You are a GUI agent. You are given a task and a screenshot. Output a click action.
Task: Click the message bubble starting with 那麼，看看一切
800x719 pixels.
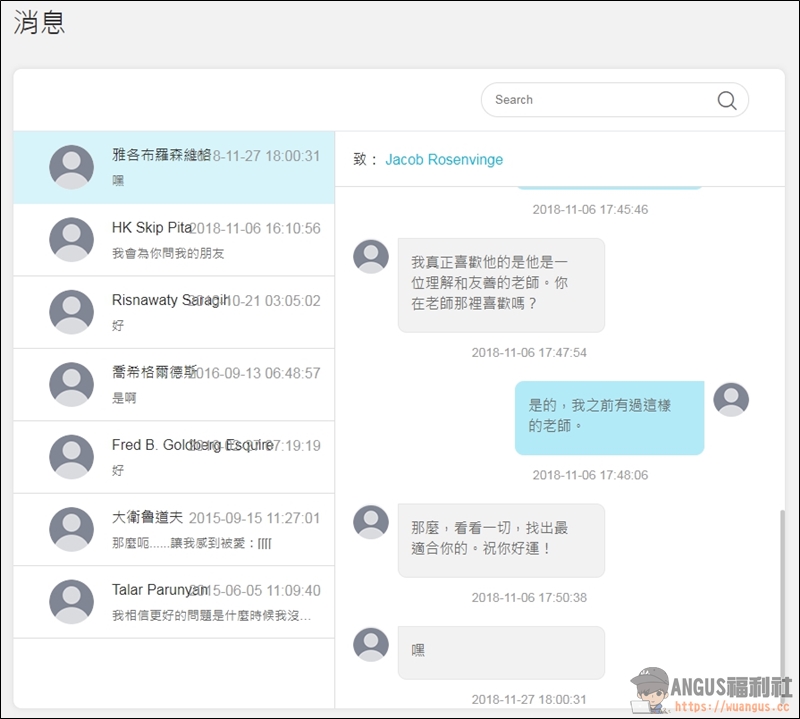click(501, 540)
